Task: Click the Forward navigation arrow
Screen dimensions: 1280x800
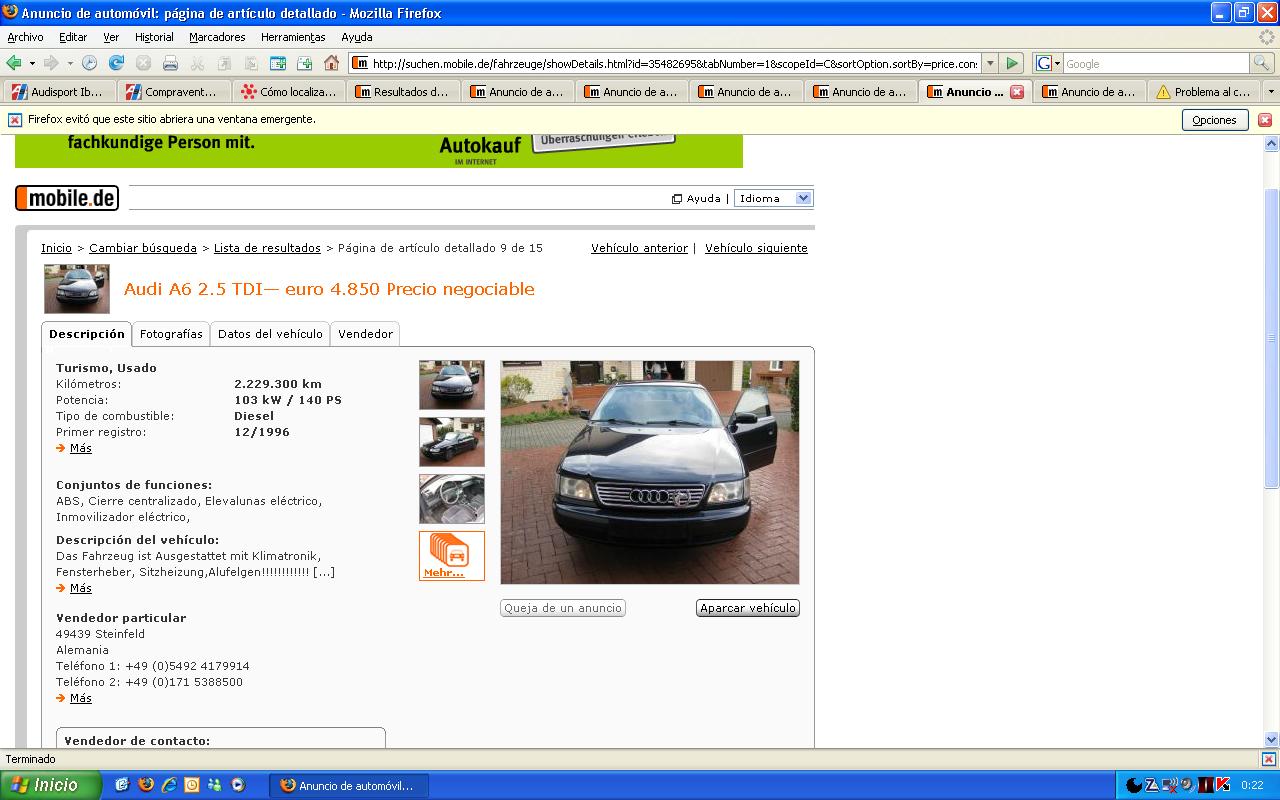Action: pyautogui.click(x=51, y=63)
